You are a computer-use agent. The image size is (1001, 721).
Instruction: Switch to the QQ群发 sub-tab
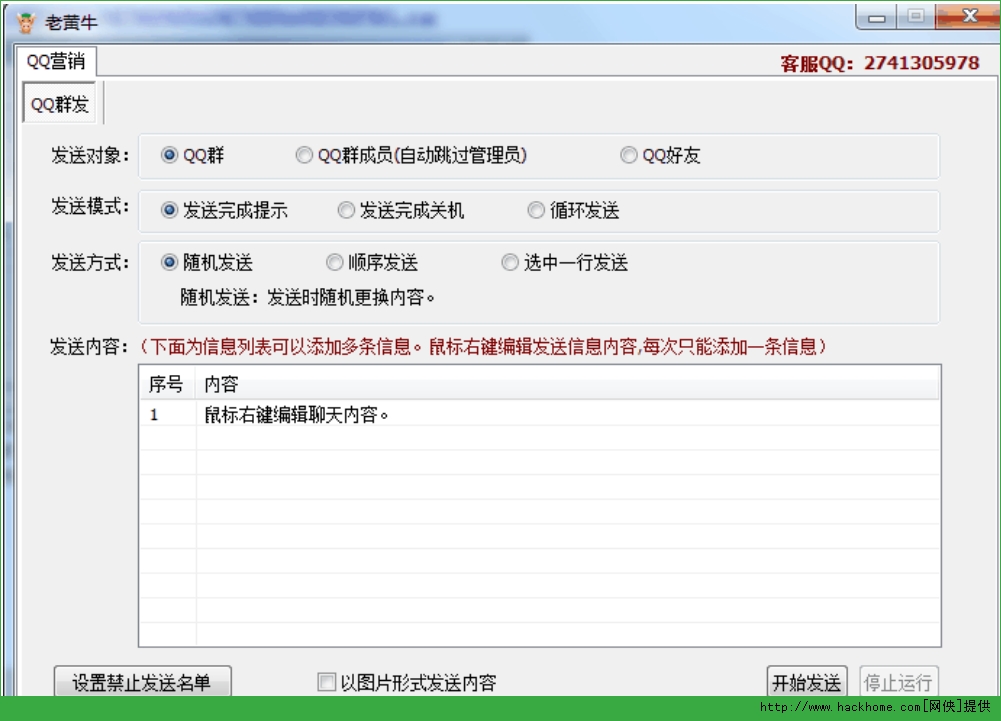point(60,103)
